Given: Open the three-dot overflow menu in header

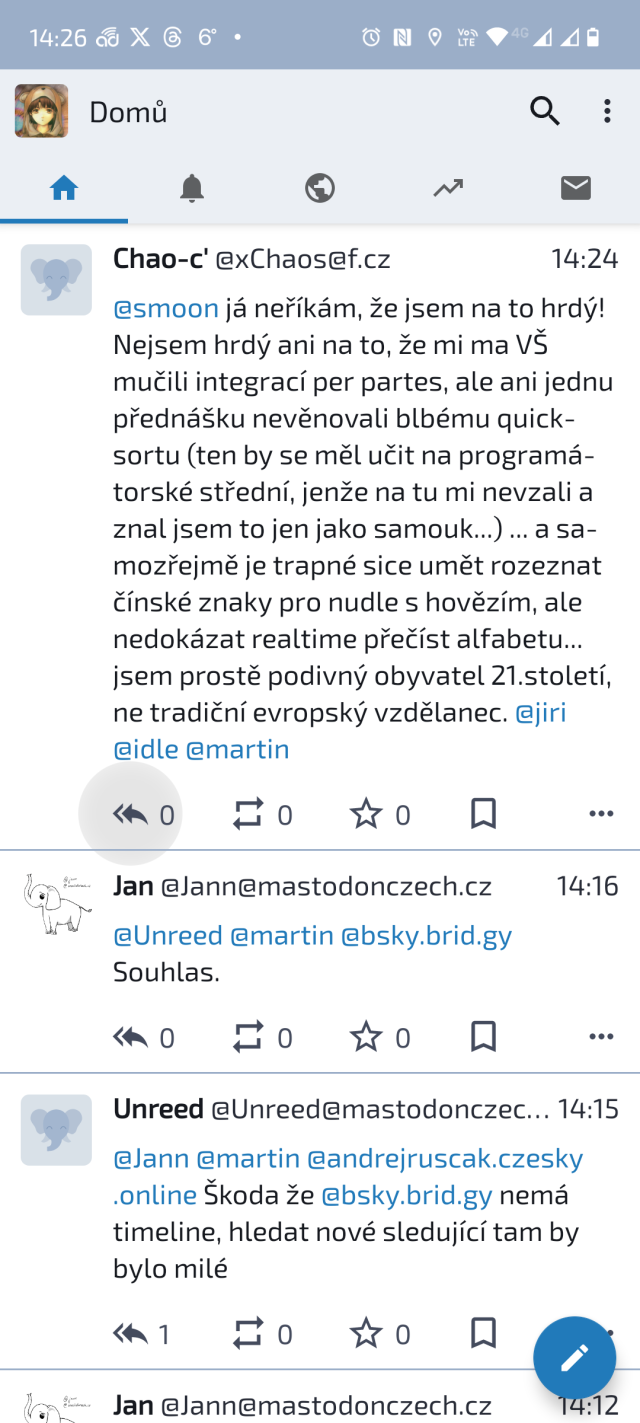Looking at the screenshot, I should pos(607,111).
